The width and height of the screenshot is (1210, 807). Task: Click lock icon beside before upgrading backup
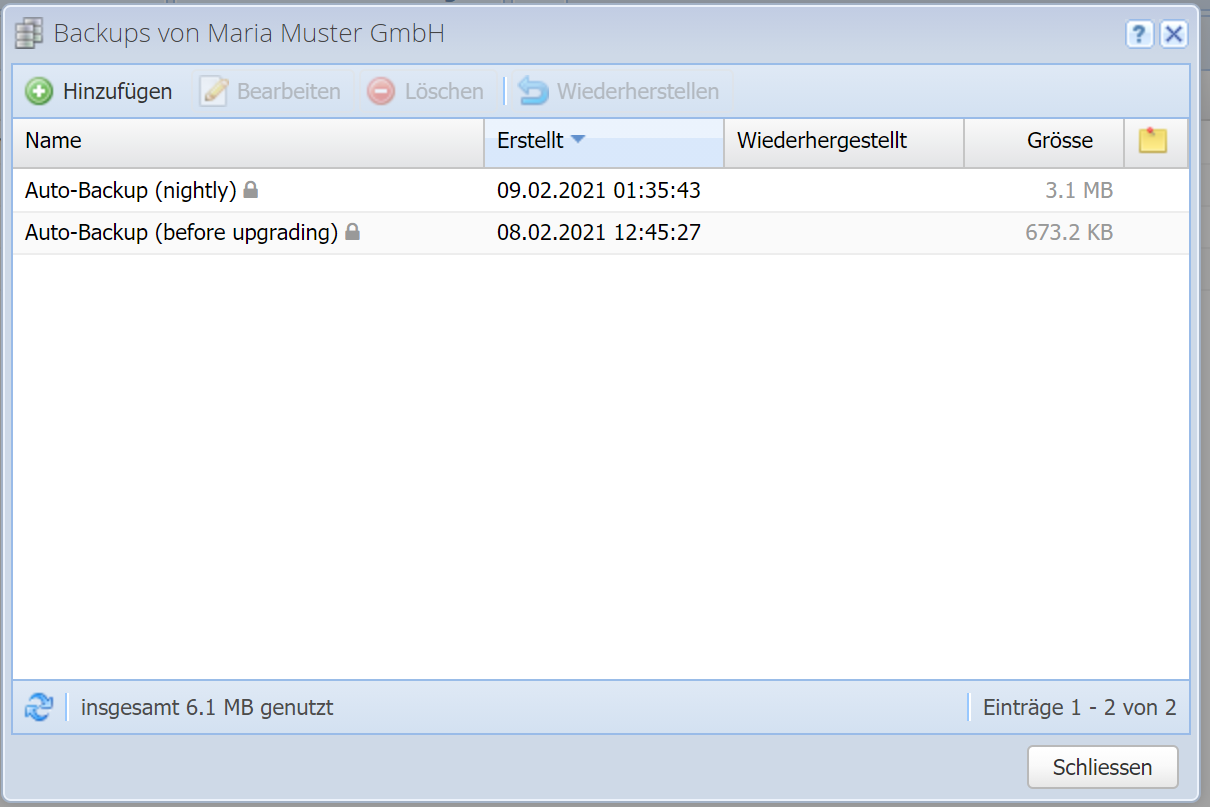click(x=352, y=232)
